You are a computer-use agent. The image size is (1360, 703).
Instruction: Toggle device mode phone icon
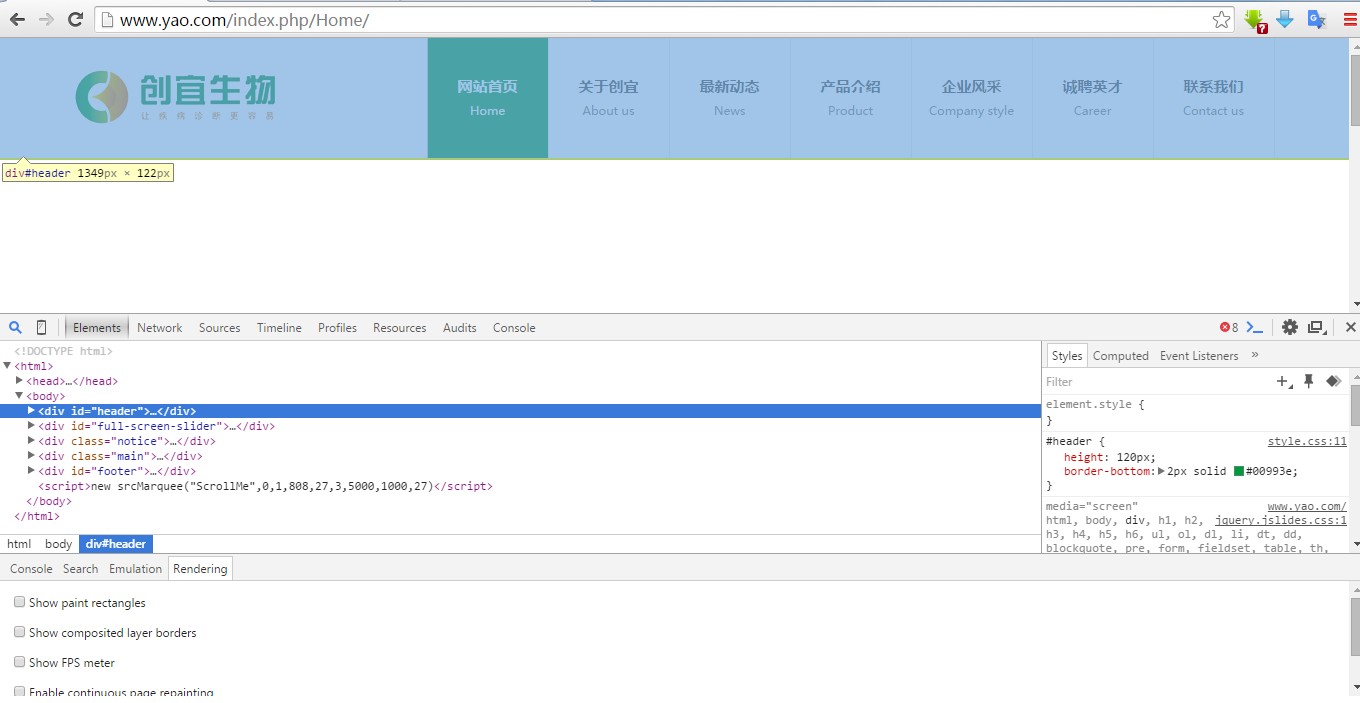point(41,327)
